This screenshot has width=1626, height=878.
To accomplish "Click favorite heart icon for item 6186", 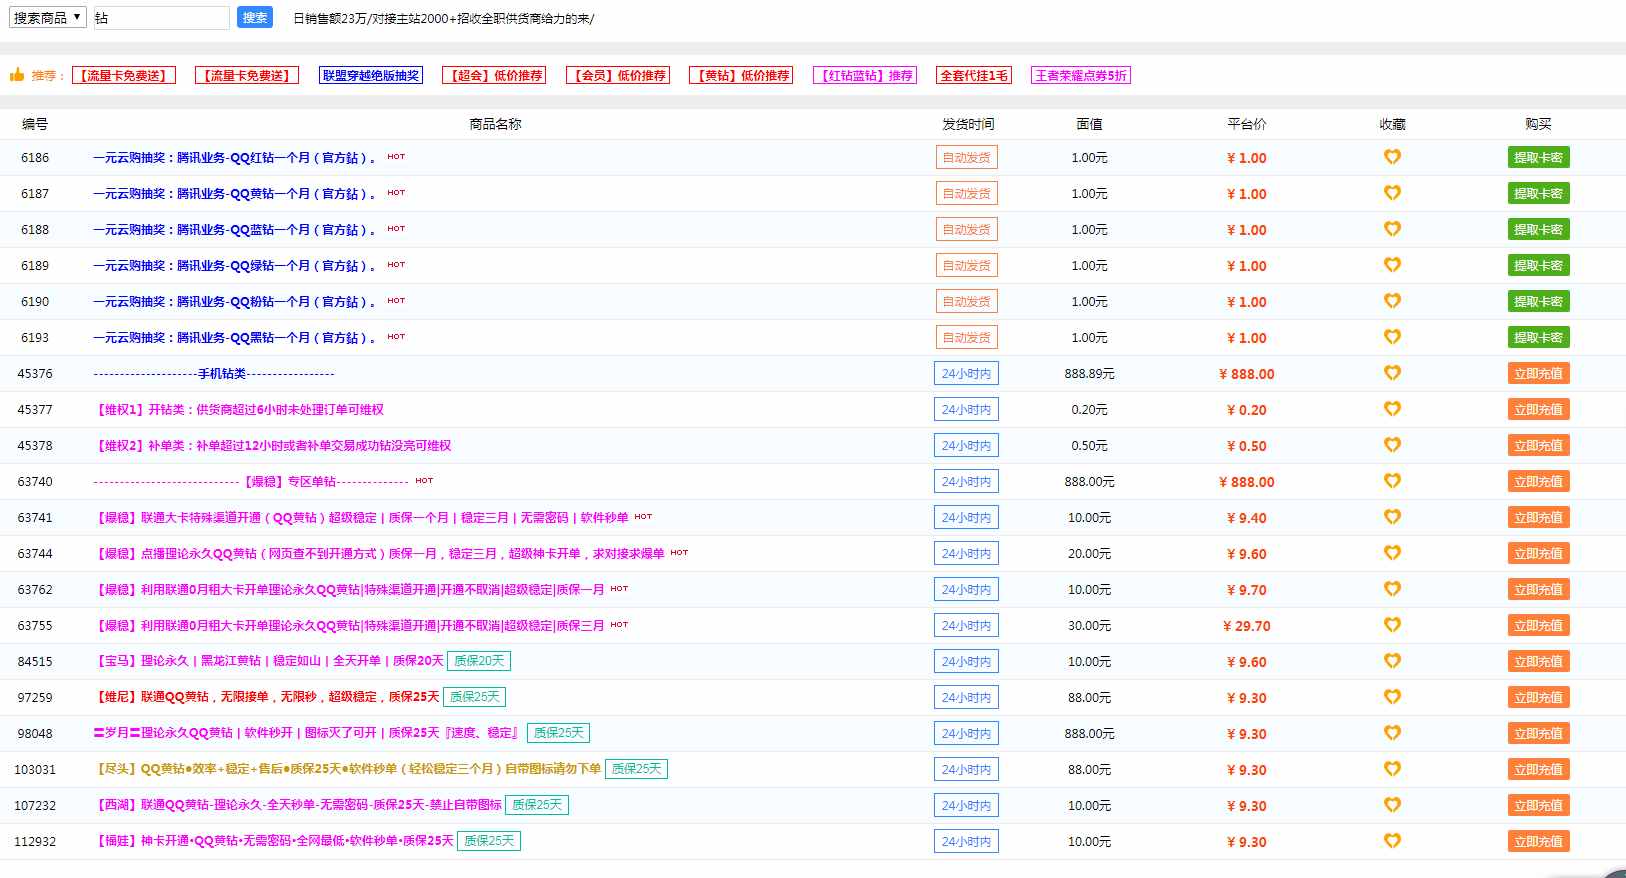I will pyautogui.click(x=1391, y=157).
